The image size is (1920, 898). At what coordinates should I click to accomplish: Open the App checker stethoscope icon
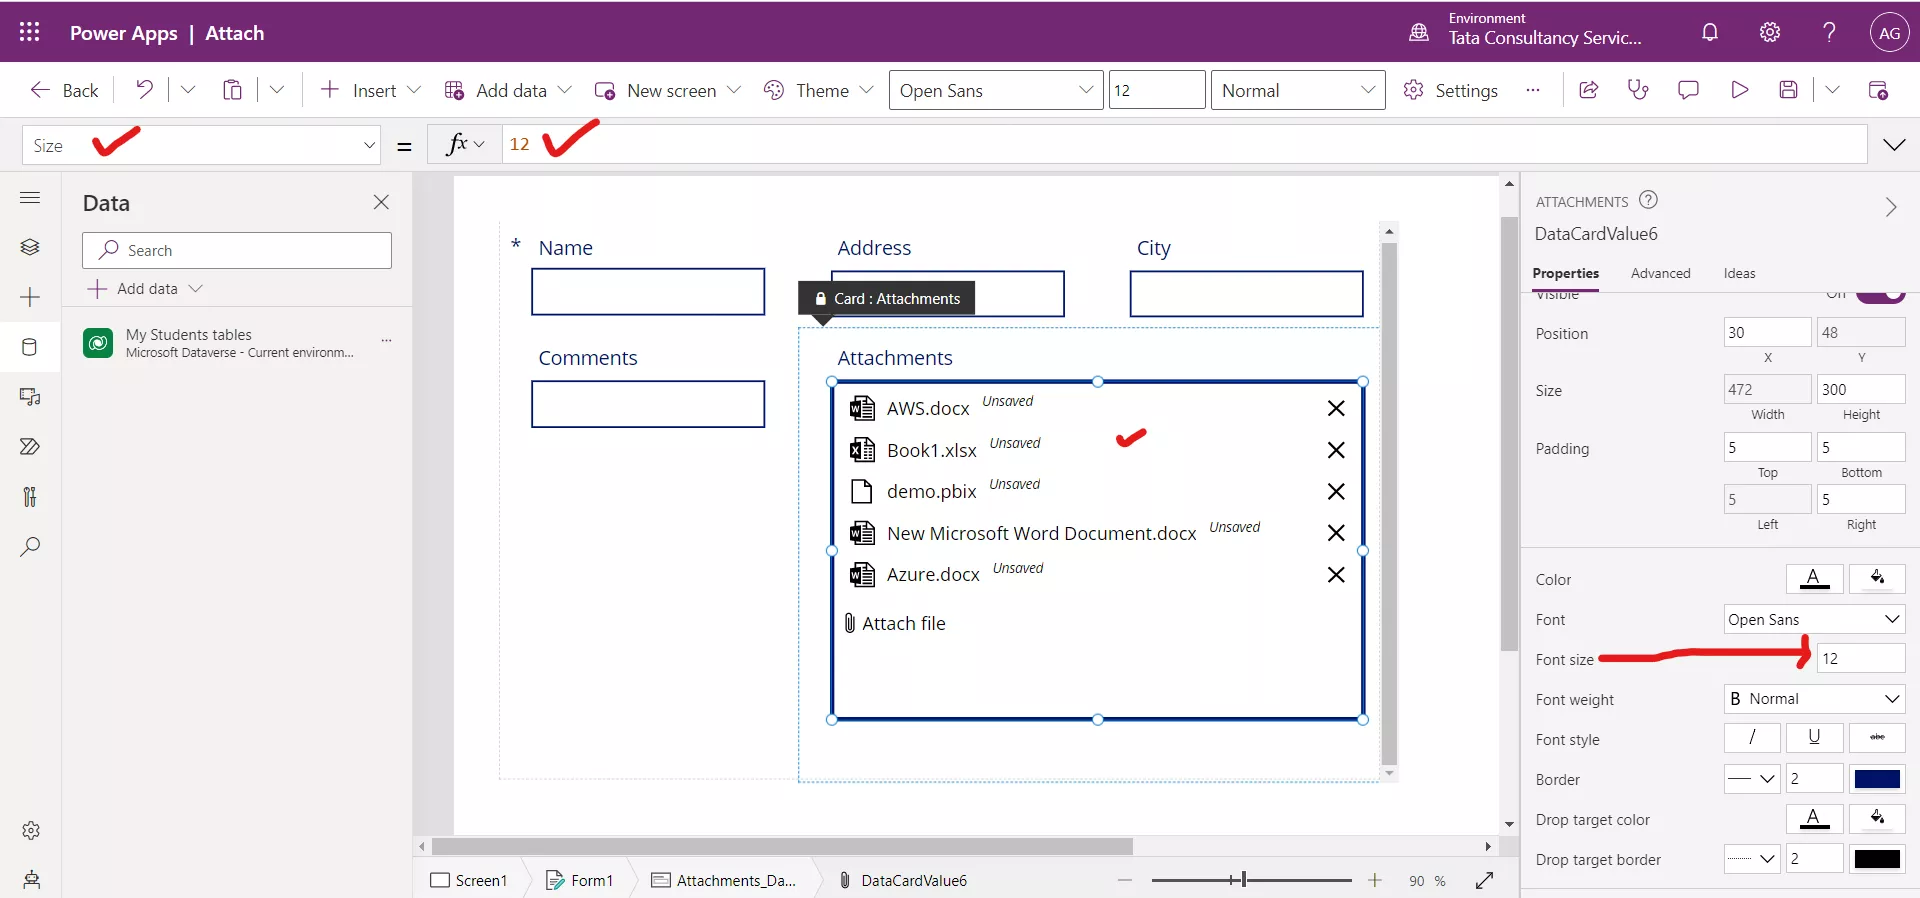click(1638, 90)
